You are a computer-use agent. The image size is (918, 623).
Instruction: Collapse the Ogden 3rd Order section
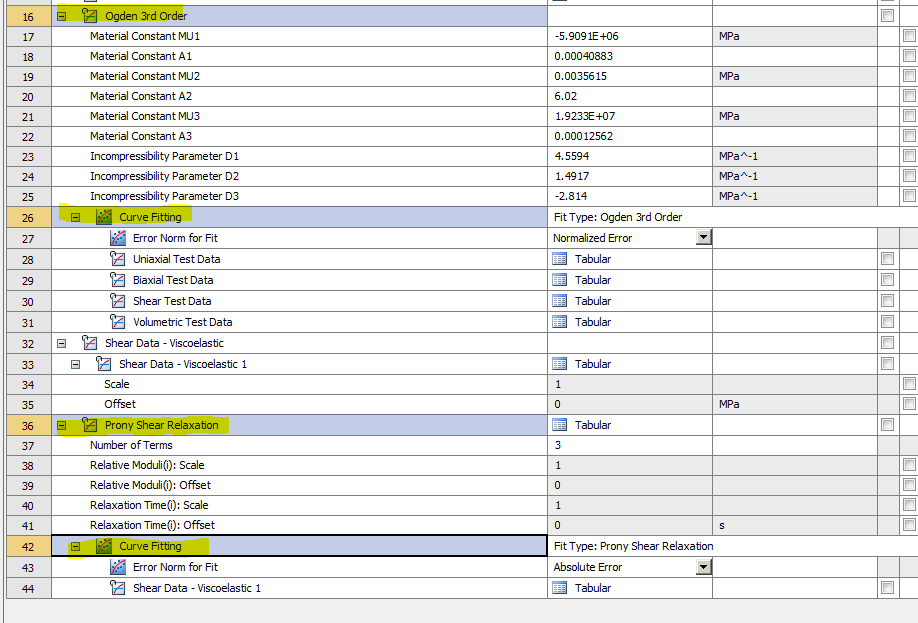coord(62,16)
